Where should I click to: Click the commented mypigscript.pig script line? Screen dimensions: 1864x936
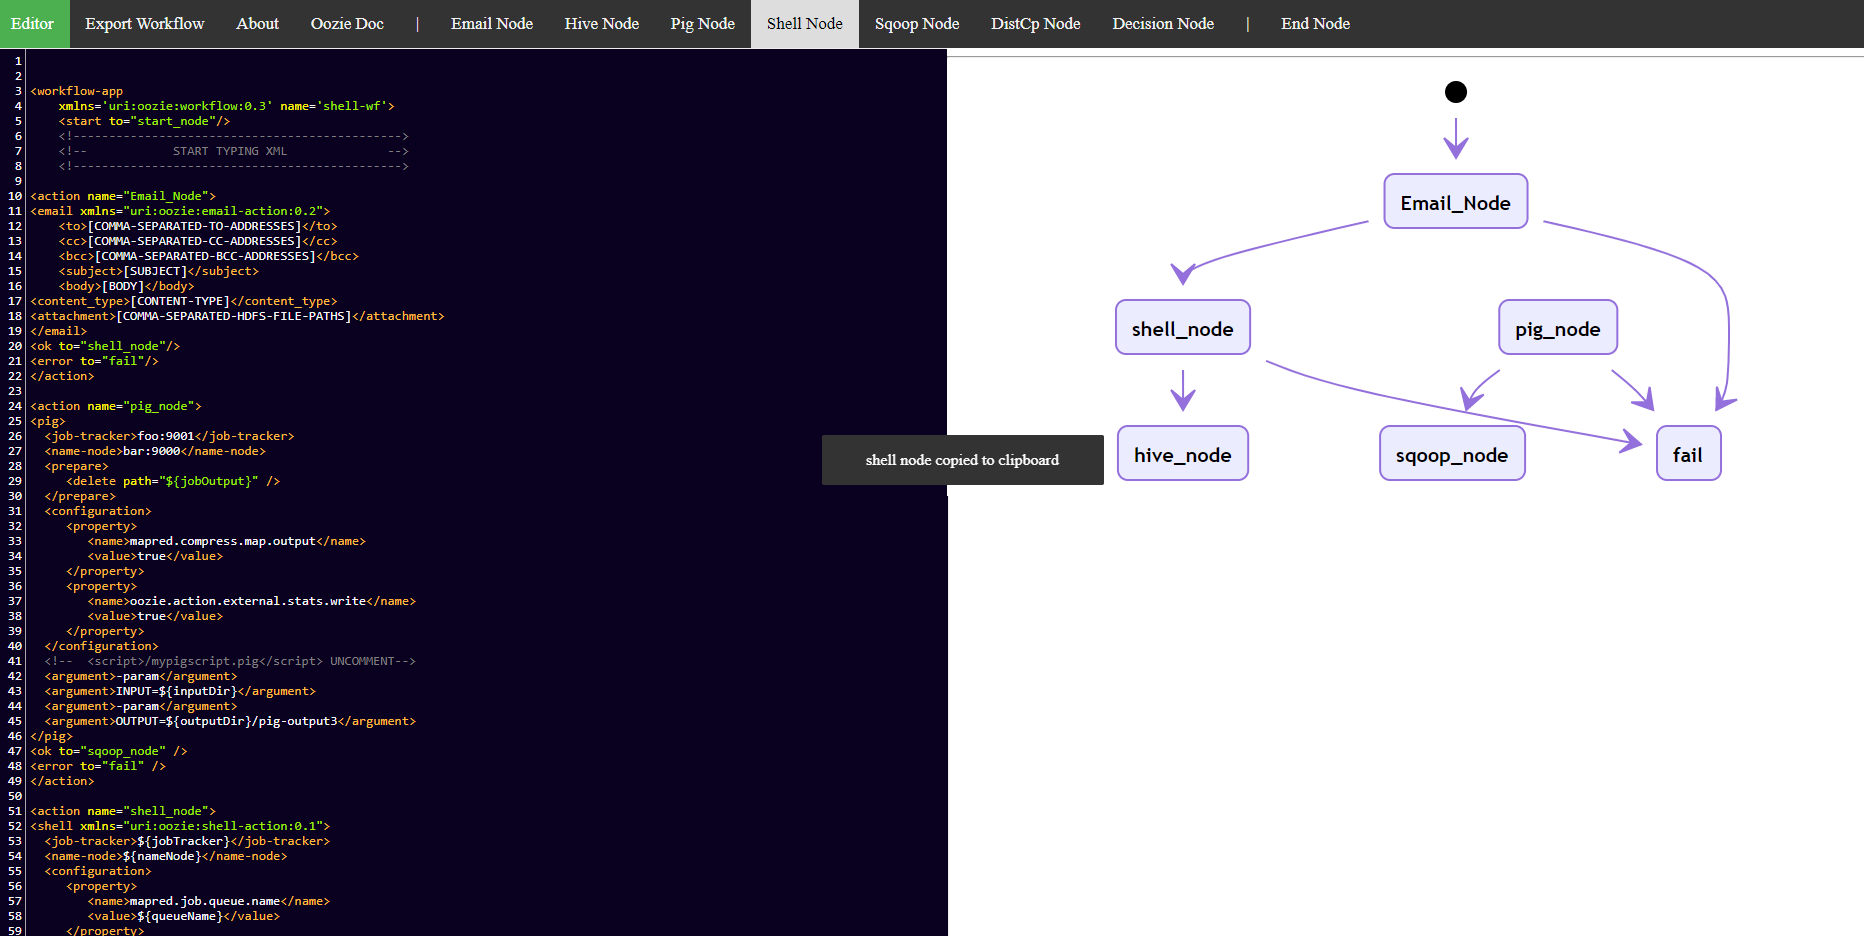pyautogui.click(x=230, y=661)
